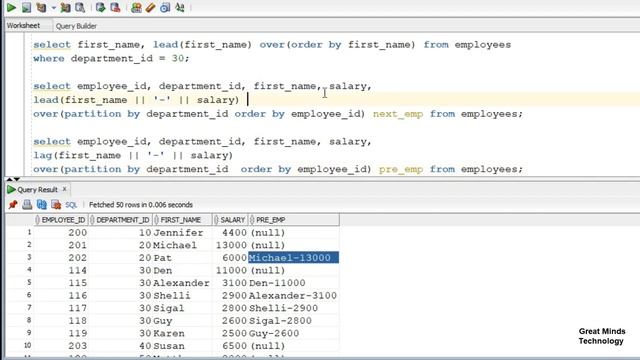Click the red-marked grid icon in result toolbar
Screen dimensions: 640x360
coord(56,204)
